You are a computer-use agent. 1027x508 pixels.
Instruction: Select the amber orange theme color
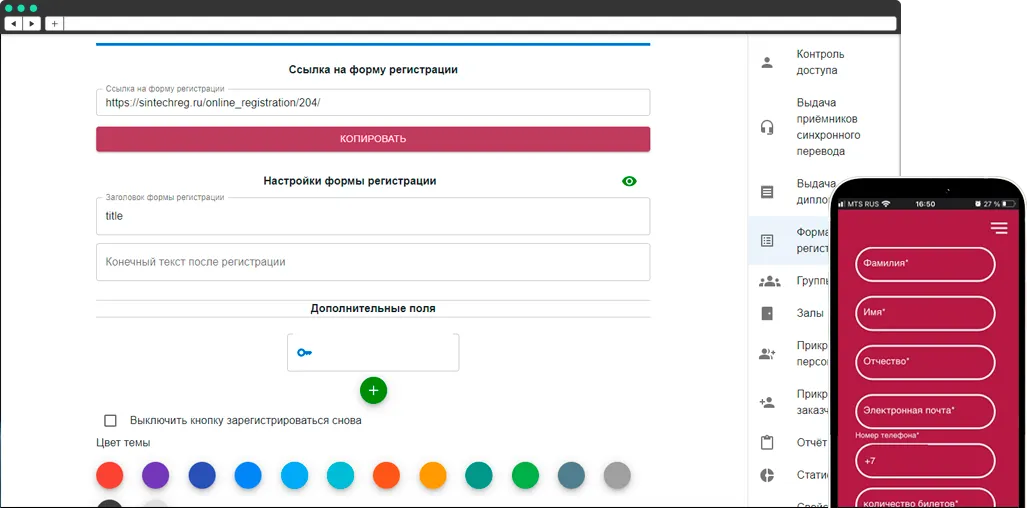pos(432,475)
